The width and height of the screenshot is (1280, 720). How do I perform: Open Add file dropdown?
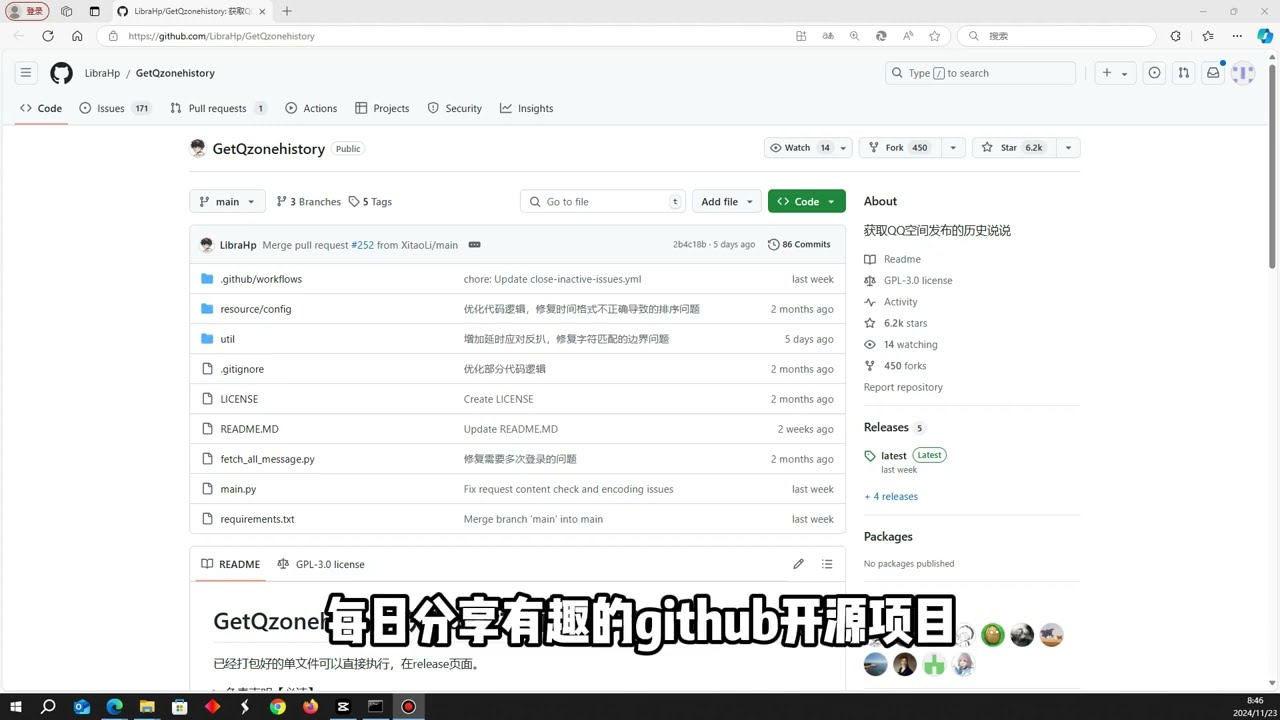[x=726, y=201]
